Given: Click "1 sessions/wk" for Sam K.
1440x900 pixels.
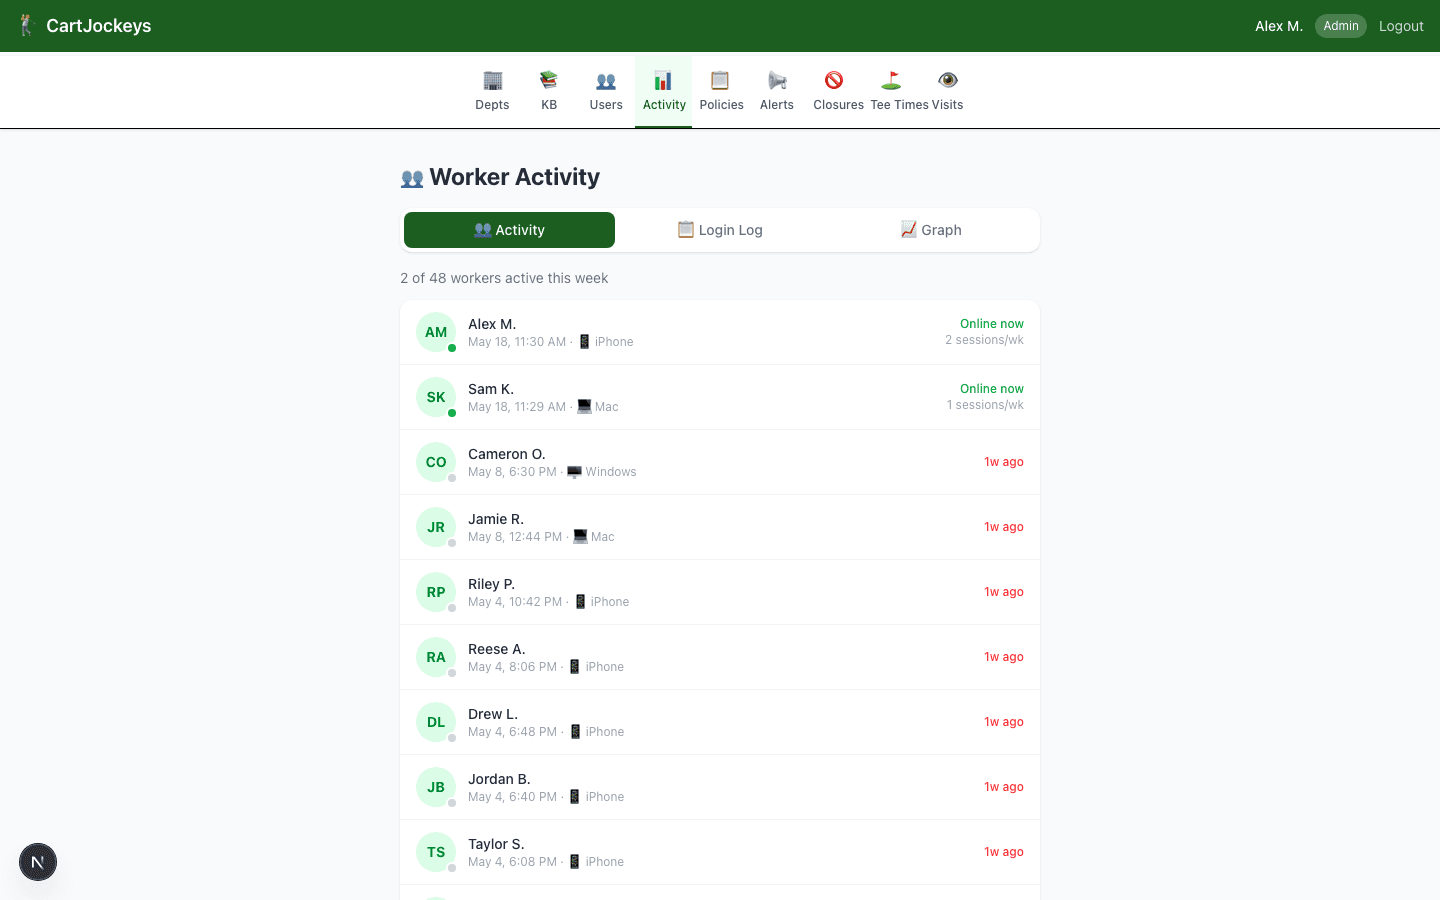Looking at the screenshot, I should tap(986, 405).
